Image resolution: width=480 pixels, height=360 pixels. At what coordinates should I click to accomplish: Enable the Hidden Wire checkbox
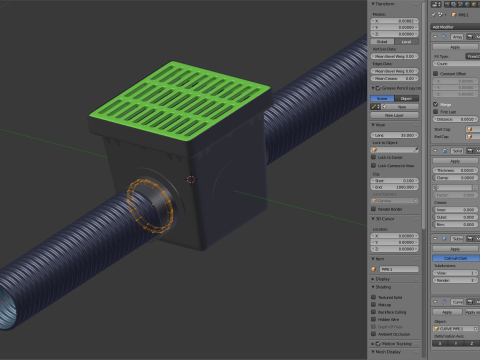pyautogui.click(x=374, y=319)
